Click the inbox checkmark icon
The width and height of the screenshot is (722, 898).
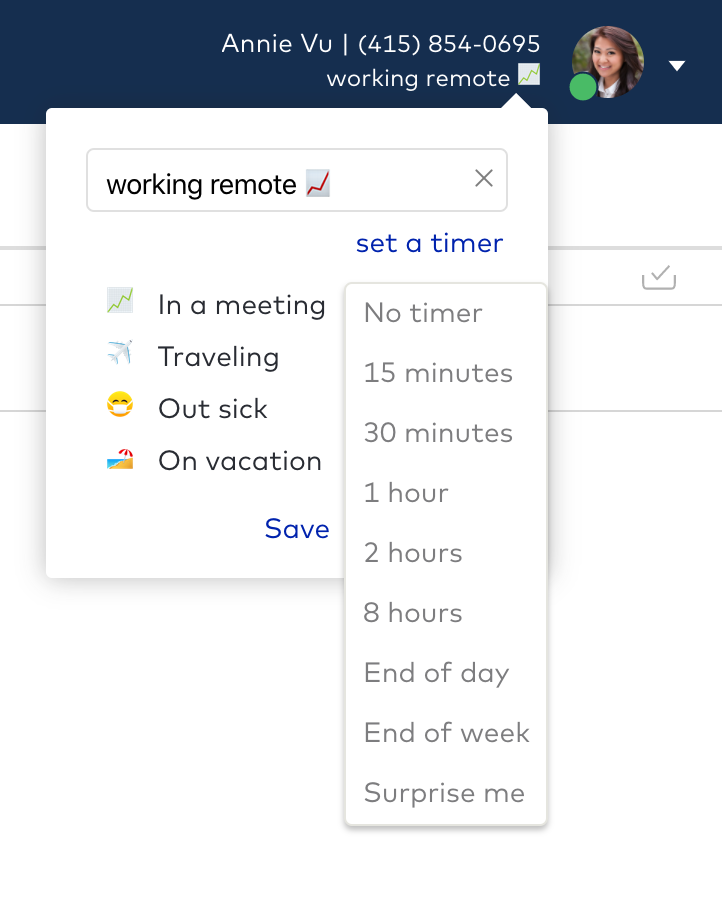coord(659,277)
